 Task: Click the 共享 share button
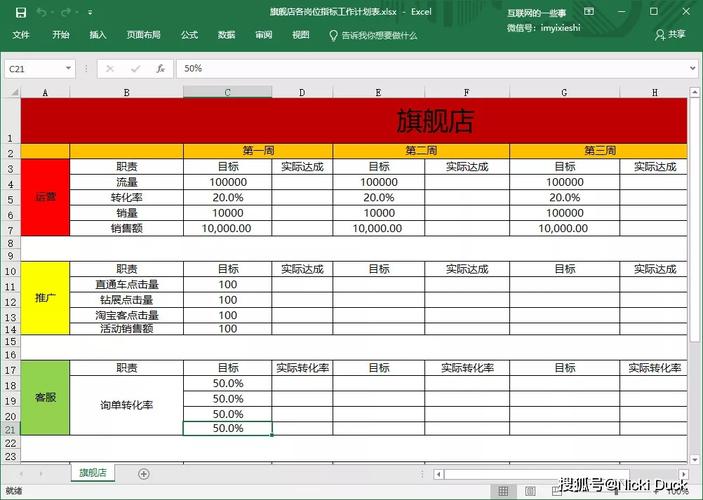click(x=670, y=35)
